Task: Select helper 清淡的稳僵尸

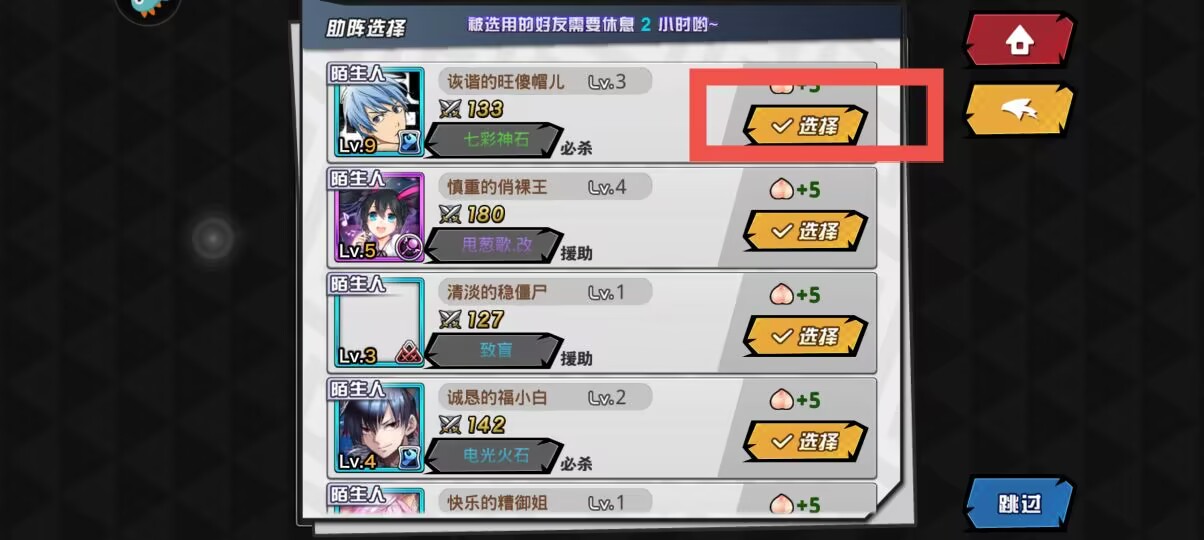Action: pyautogui.click(x=805, y=336)
